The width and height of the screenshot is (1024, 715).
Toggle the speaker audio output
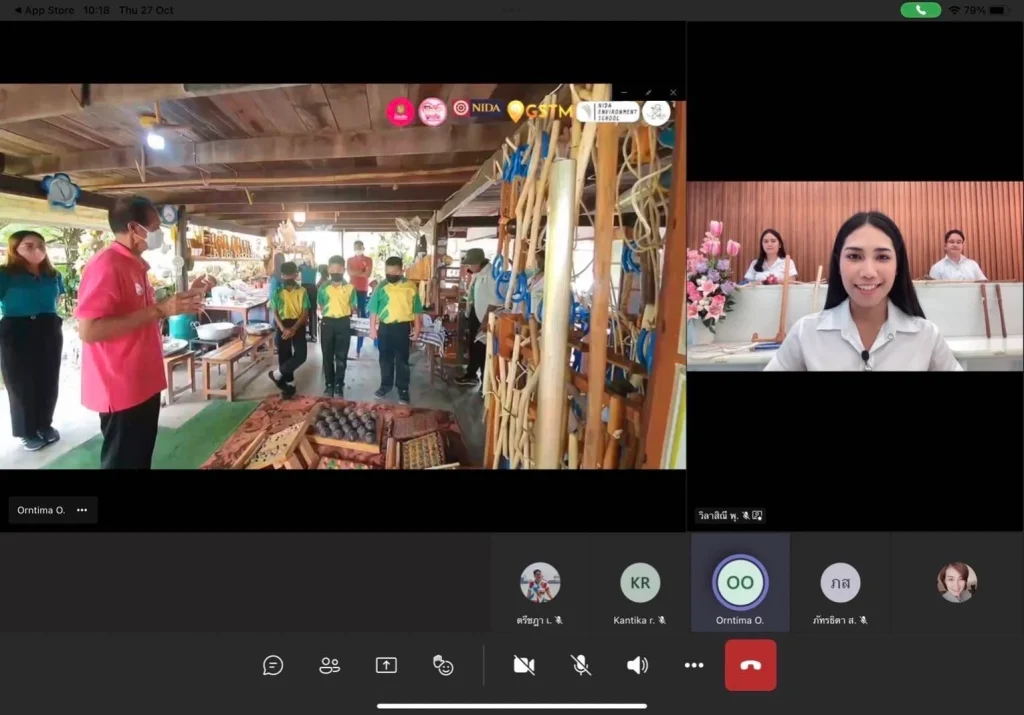click(637, 666)
